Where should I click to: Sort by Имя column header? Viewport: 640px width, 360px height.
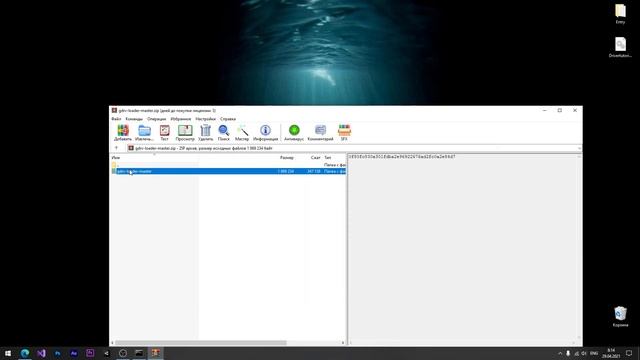(x=116, y=158)
